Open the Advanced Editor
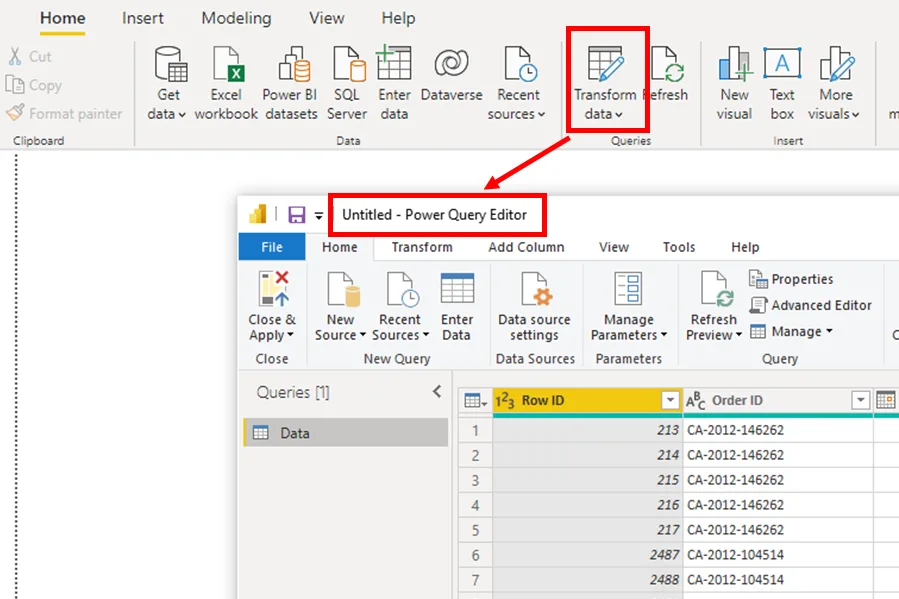Image resolution: width=899 pixels, height=599 pixels. coord(811,305)
